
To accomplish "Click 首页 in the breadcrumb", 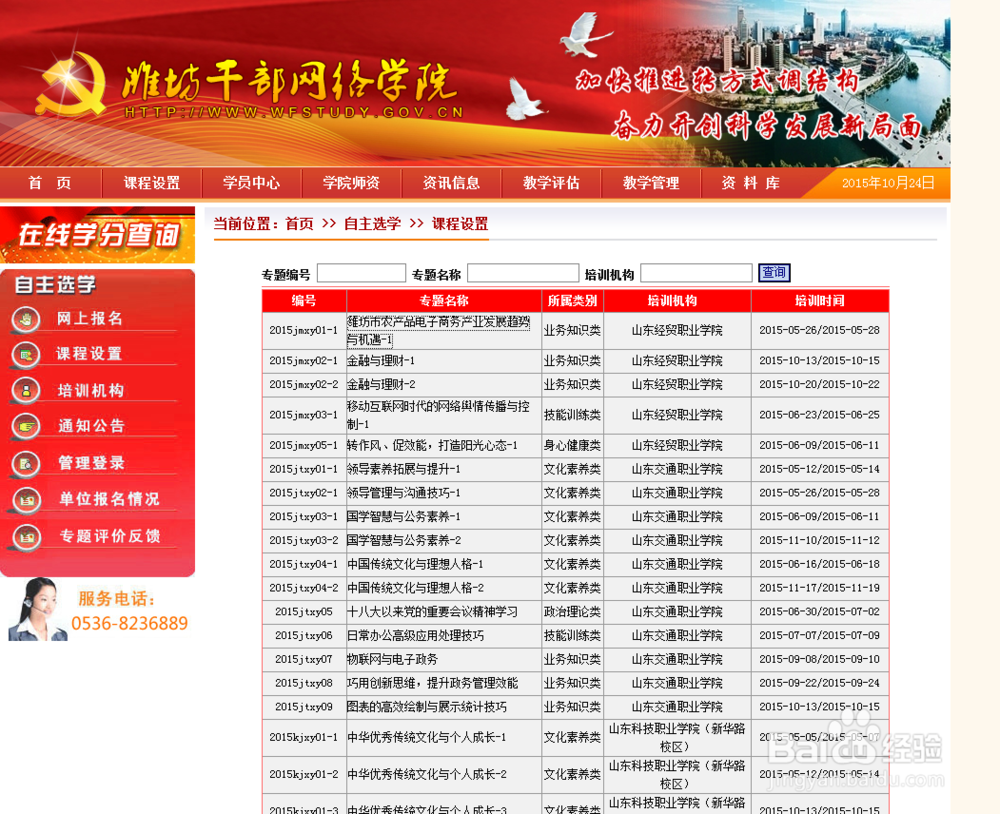I will (x=299, y=224).
